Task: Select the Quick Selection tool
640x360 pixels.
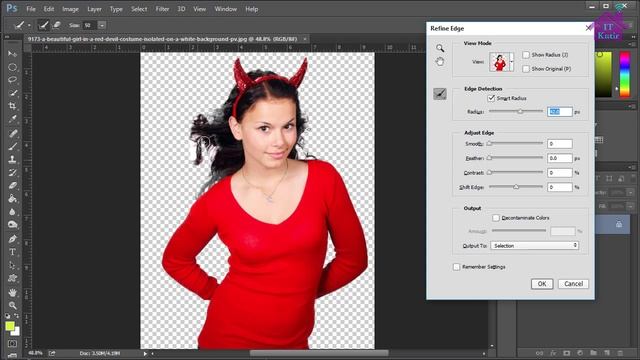Action: pyautogui.click(x=13, y=93)
